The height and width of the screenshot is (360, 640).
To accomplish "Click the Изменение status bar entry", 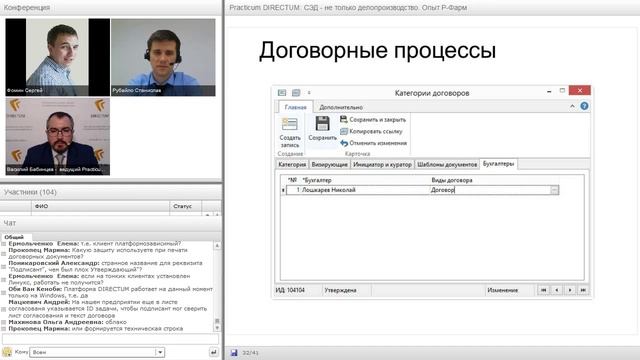I will (x=502, y=290).
